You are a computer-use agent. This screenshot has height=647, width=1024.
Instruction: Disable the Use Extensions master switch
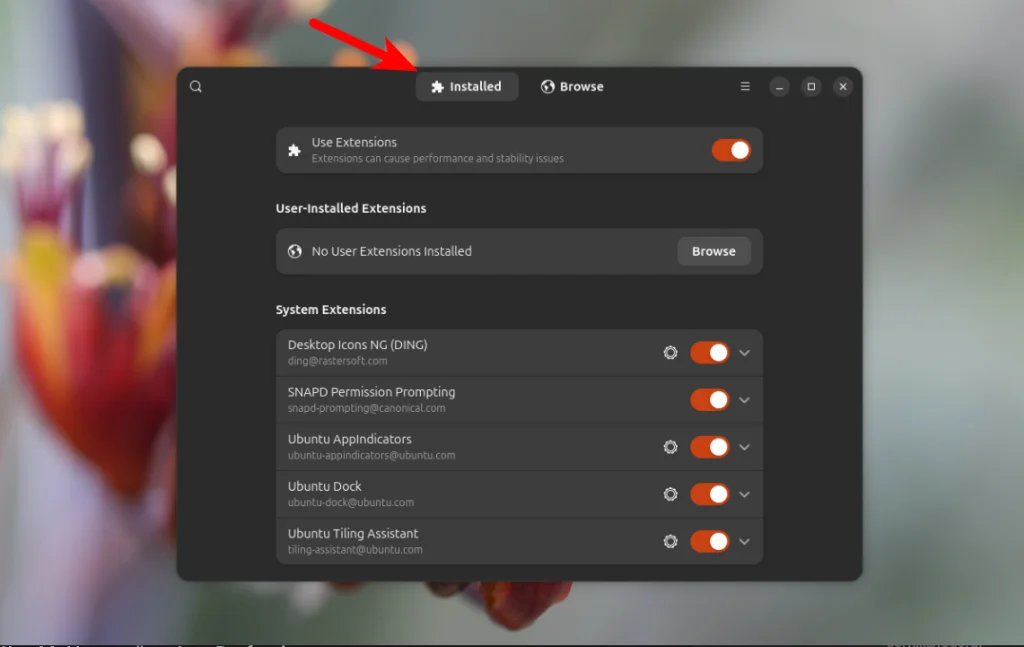point(731,149)
